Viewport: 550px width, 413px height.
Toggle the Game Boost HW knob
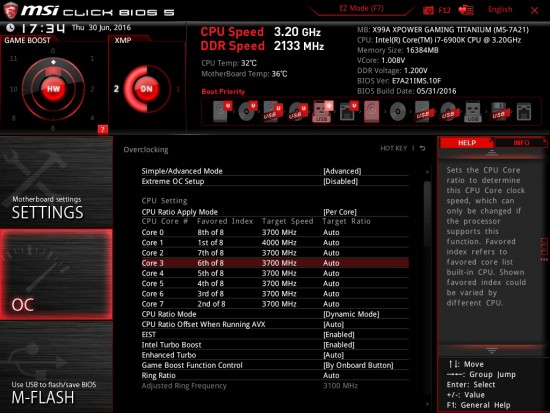53,89
